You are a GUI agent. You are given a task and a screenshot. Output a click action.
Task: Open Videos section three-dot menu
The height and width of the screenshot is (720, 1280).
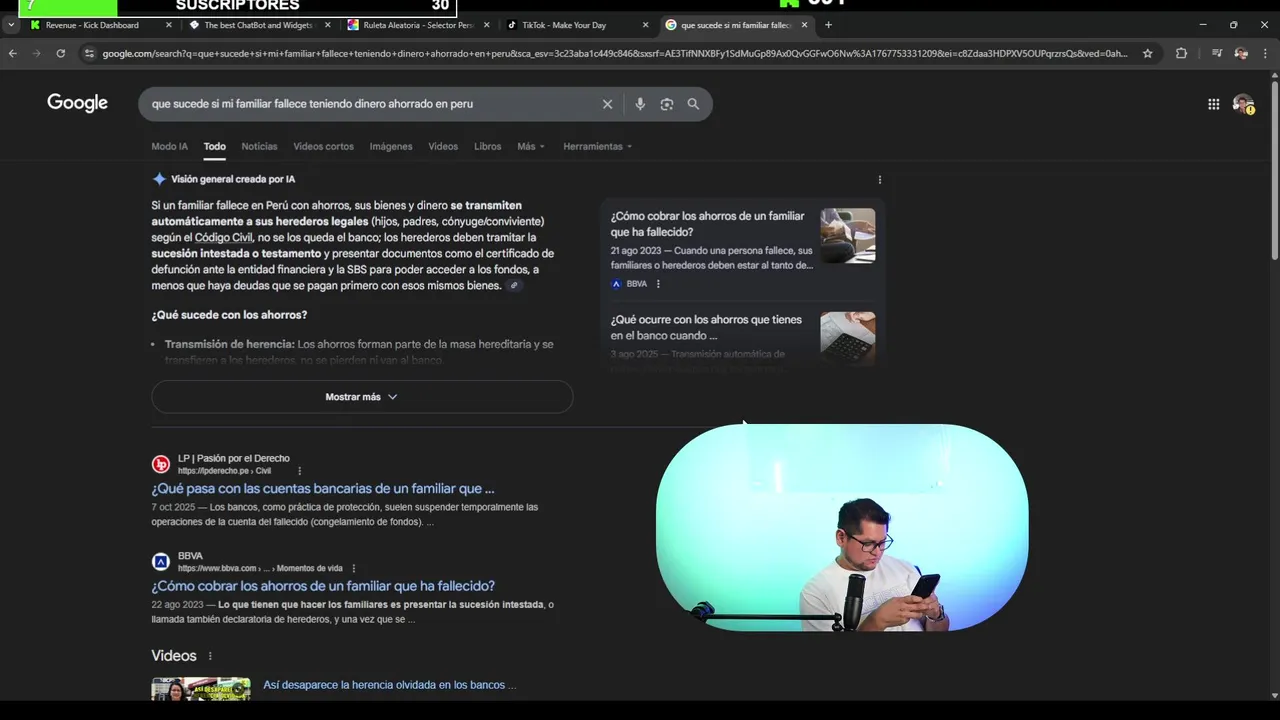pyautogui.click(x=210, y=656)
